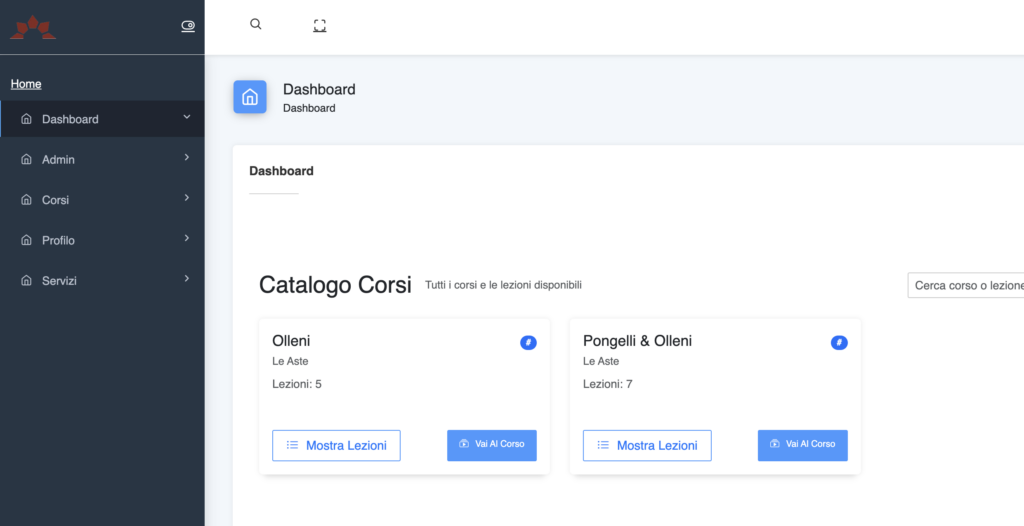
Task: Toggle the sidebar collapse switch
Action: point(188,26)
